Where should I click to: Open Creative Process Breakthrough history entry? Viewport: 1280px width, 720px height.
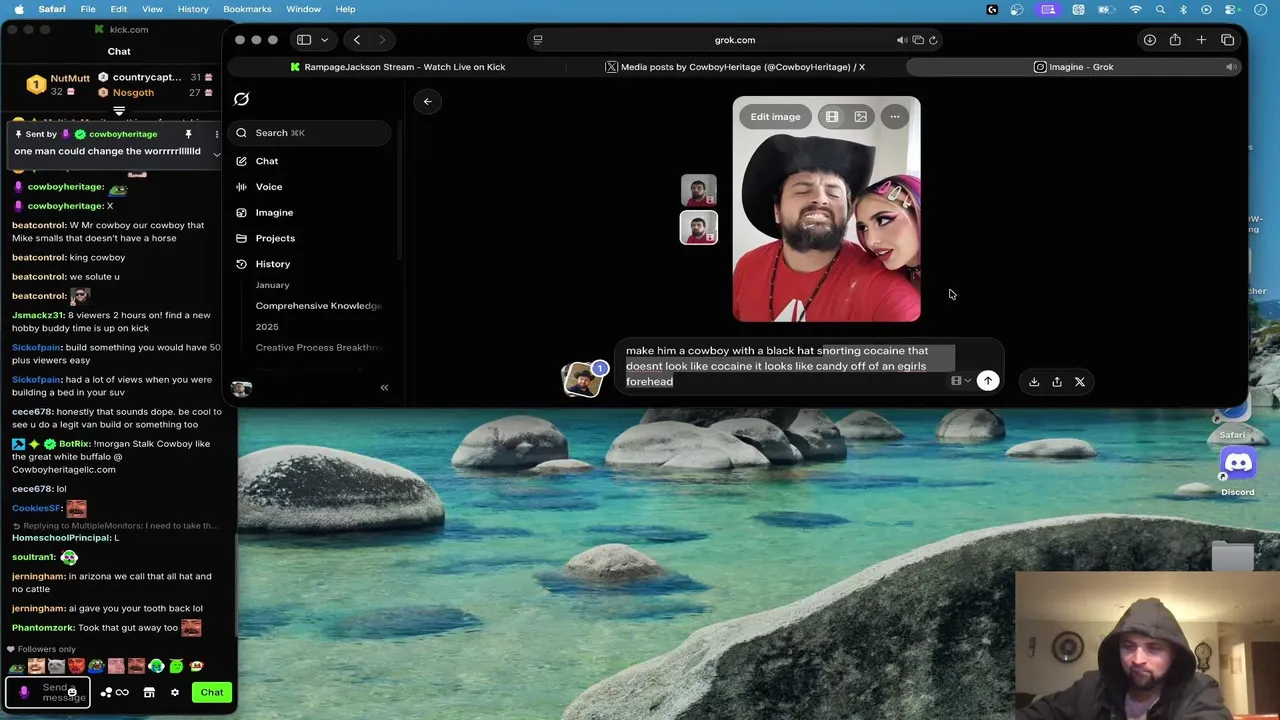pyautogui.click(x=318, y=348)
